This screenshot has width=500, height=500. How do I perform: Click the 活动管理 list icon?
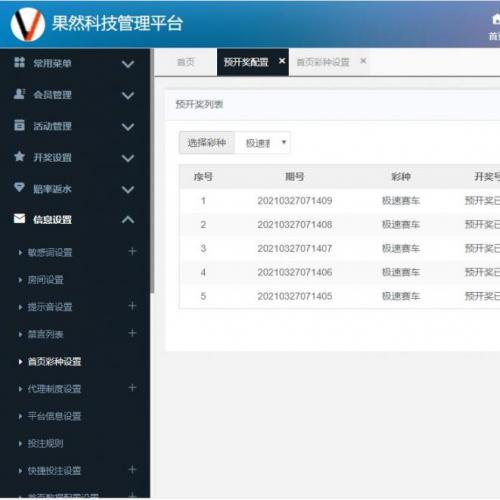click(19, 125)
